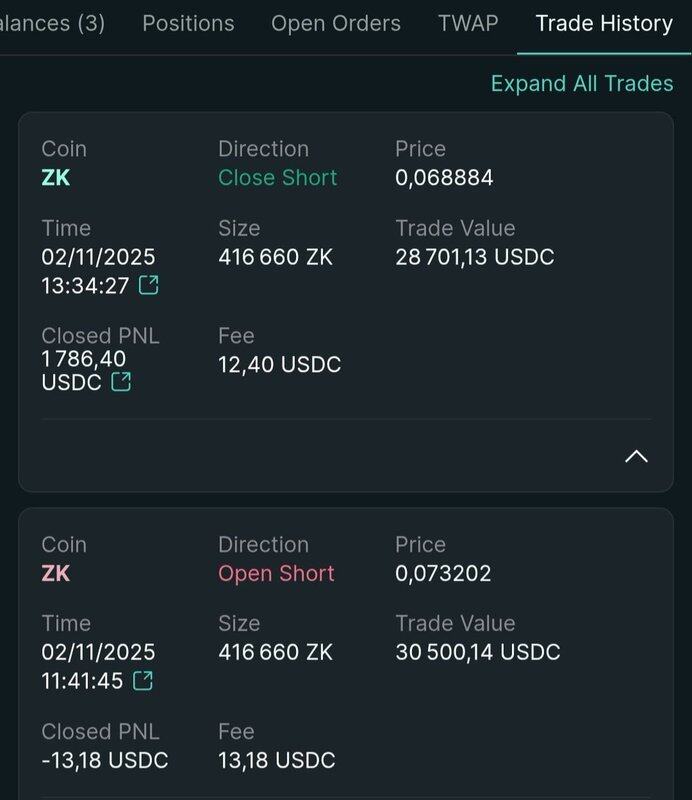Click the 28 701,13 USDC trade value
This screenshot has height=800, width=692.
[475, 257]
